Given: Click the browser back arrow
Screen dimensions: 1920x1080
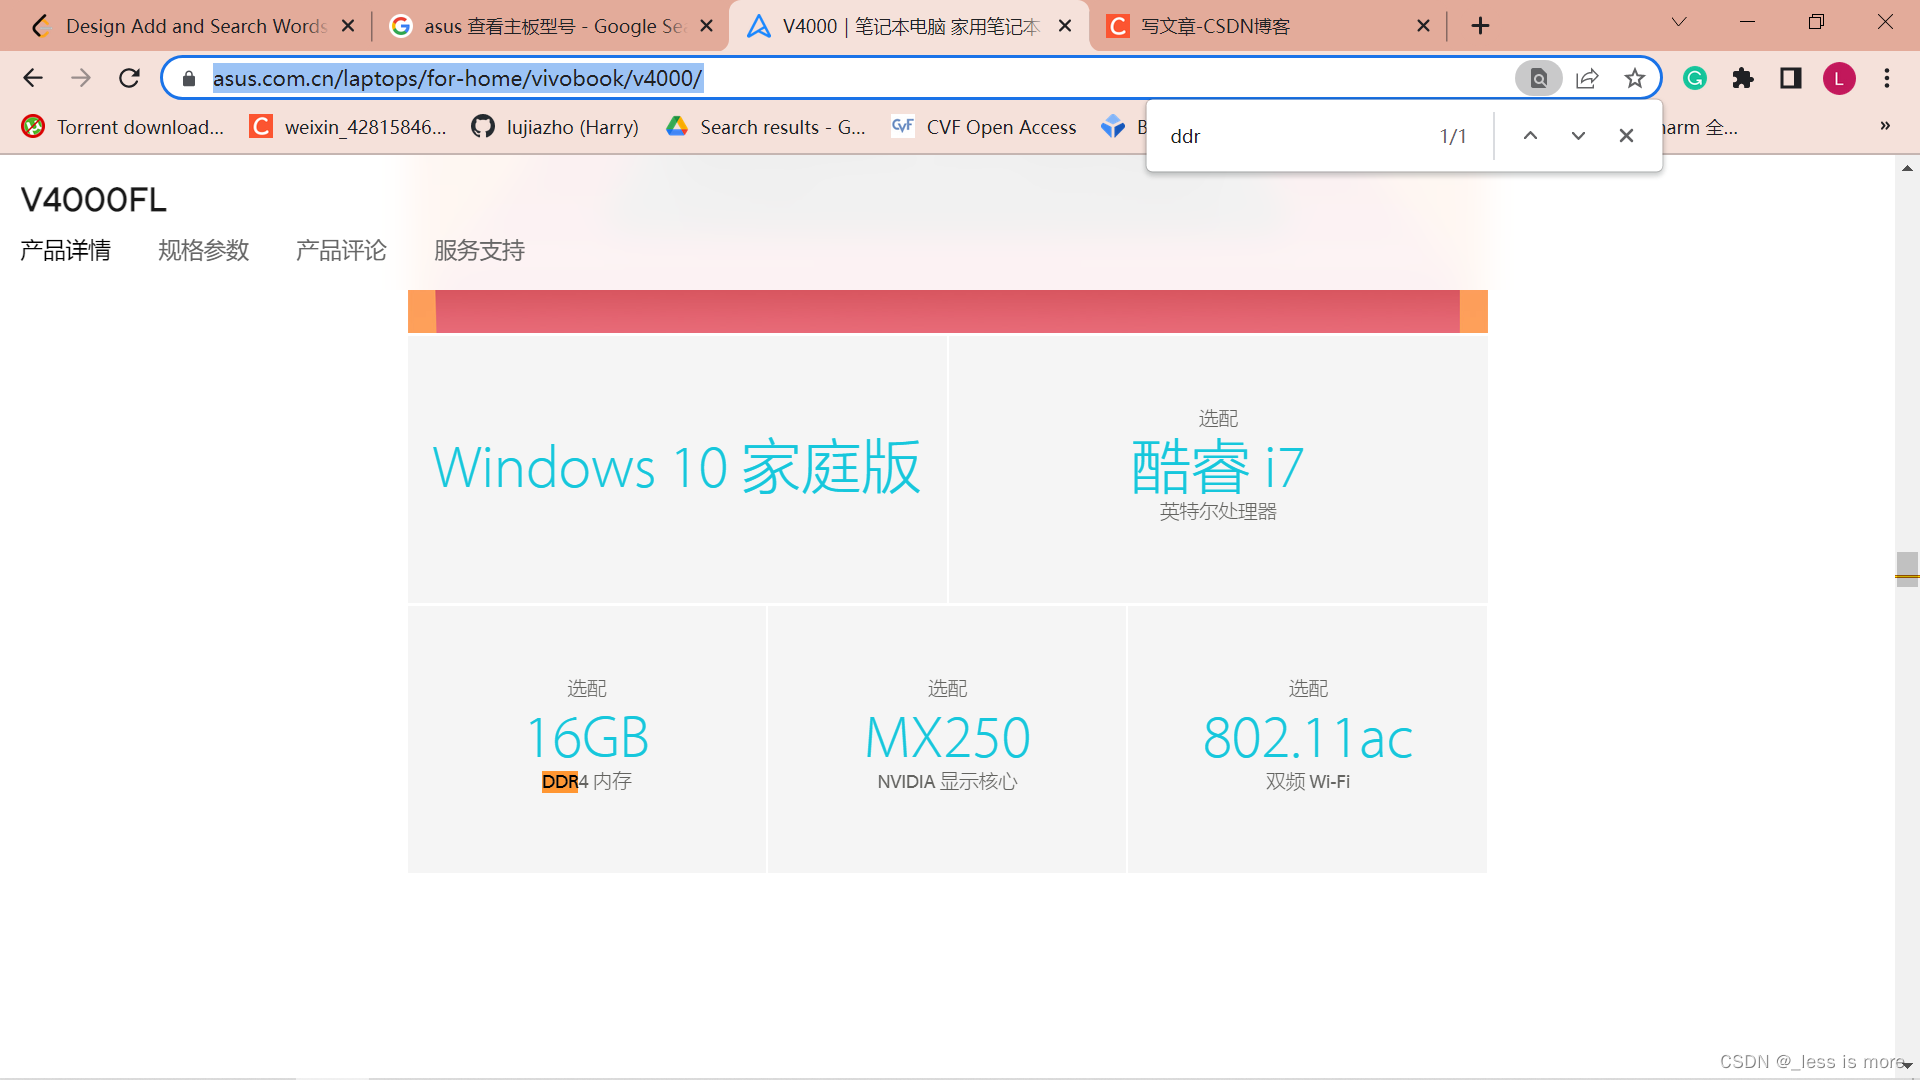Looking at the screenshot, I should click(33, 78).
